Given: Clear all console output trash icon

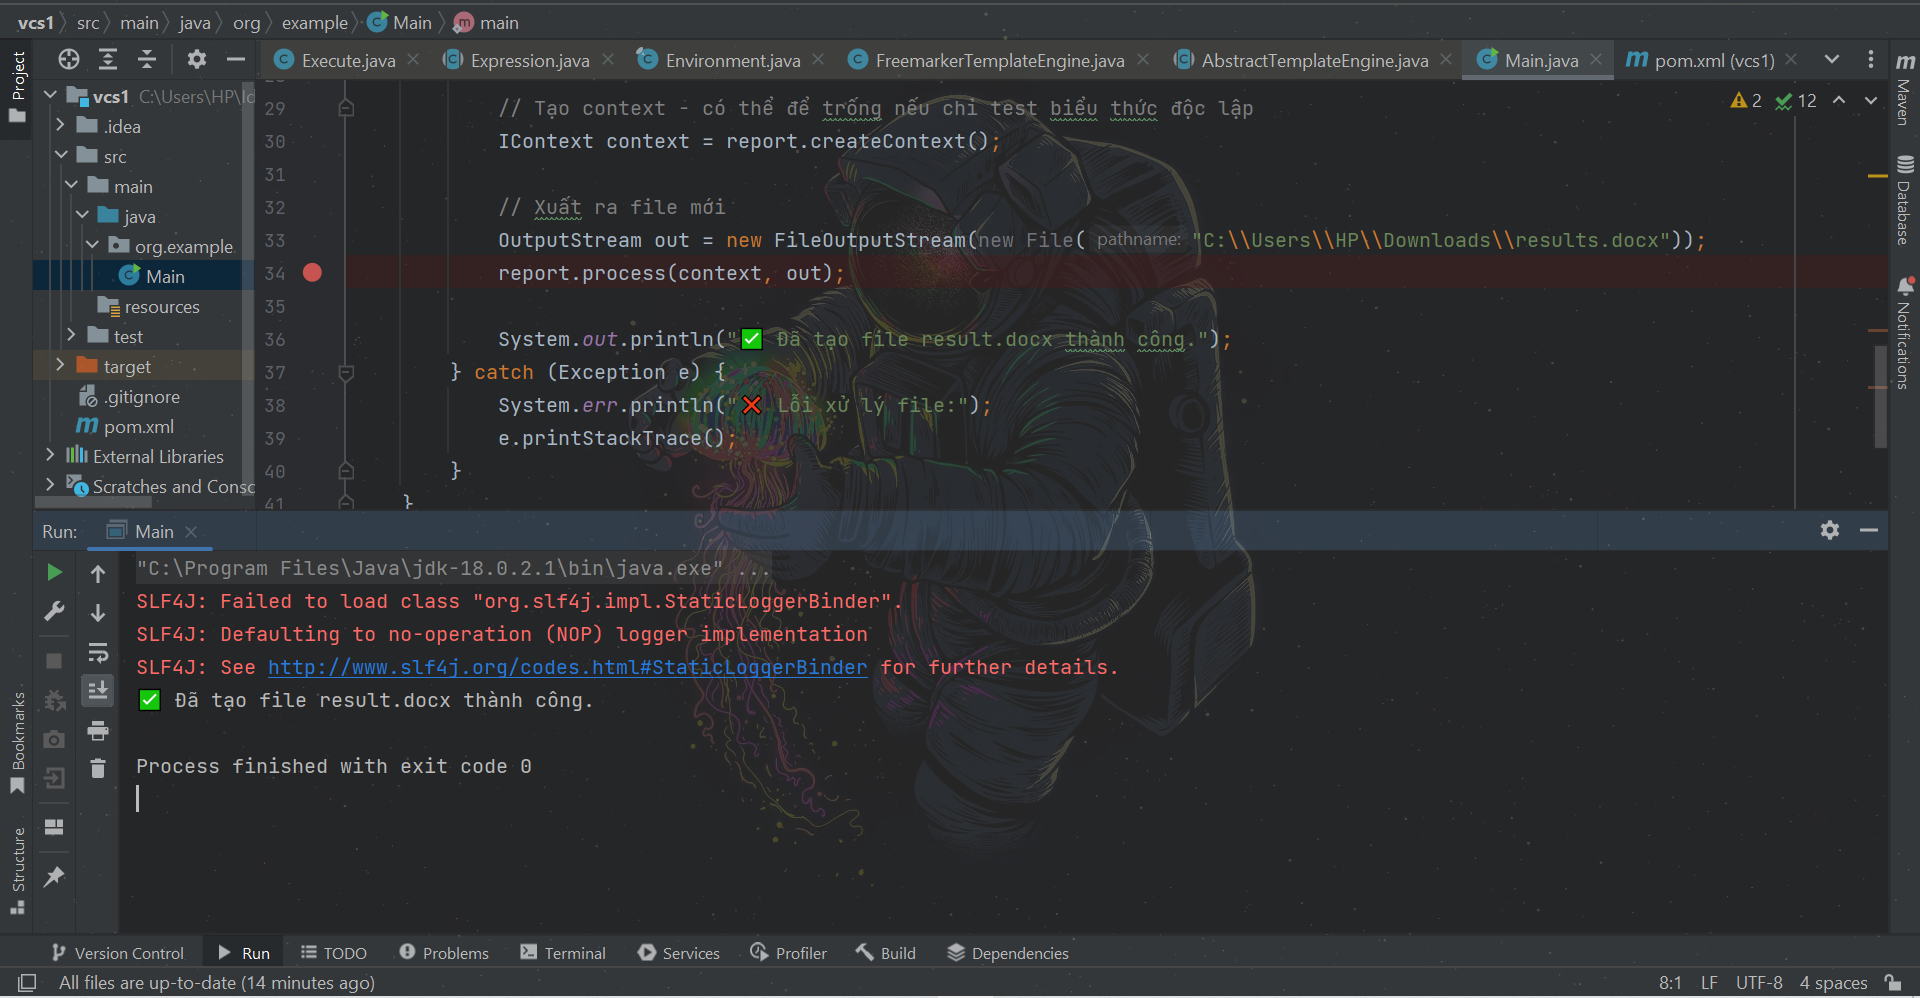Looking at the screenshot, I should [98, 768].
